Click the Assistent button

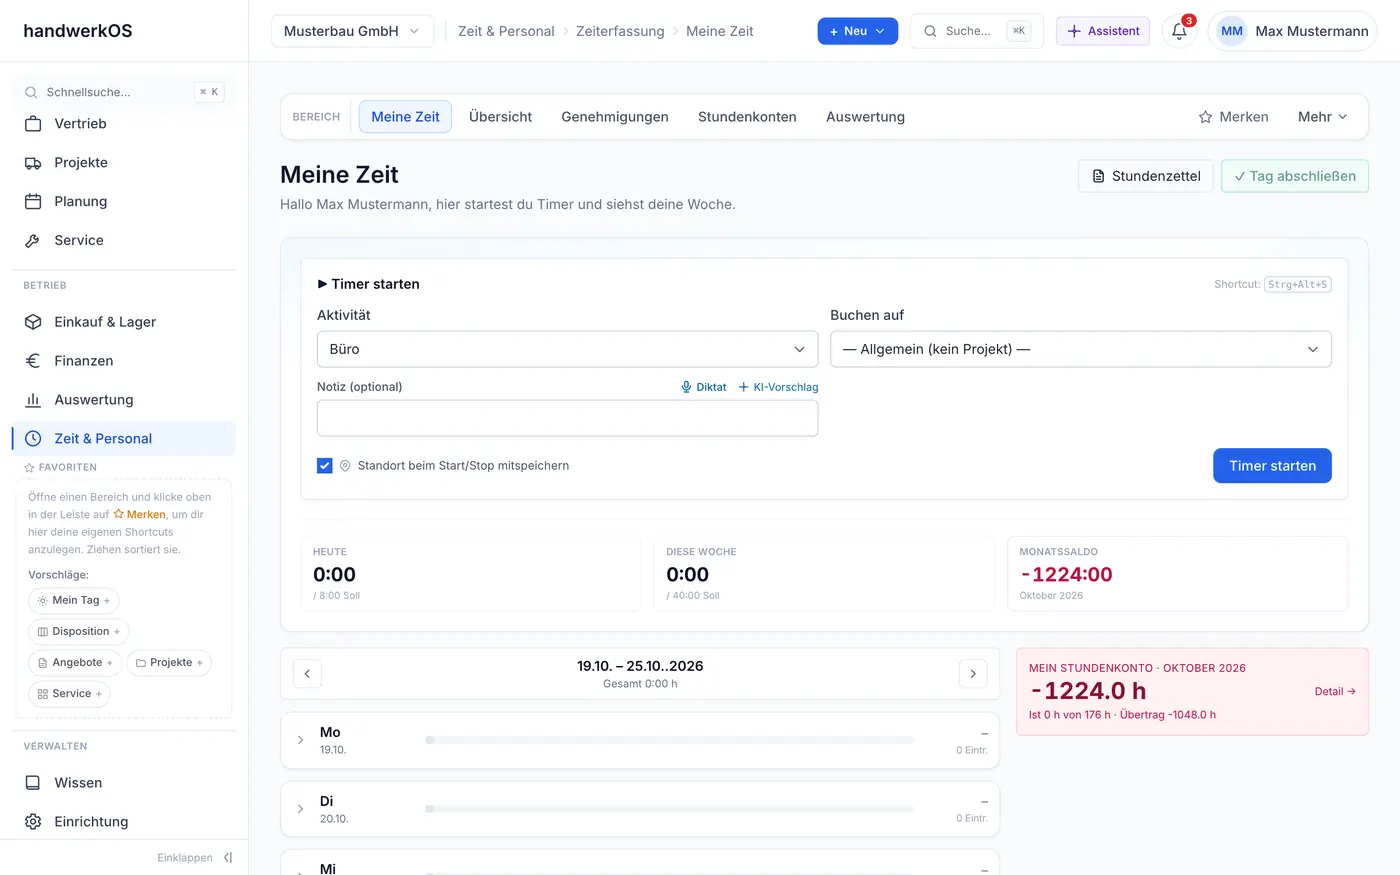tap(1103, 31)
